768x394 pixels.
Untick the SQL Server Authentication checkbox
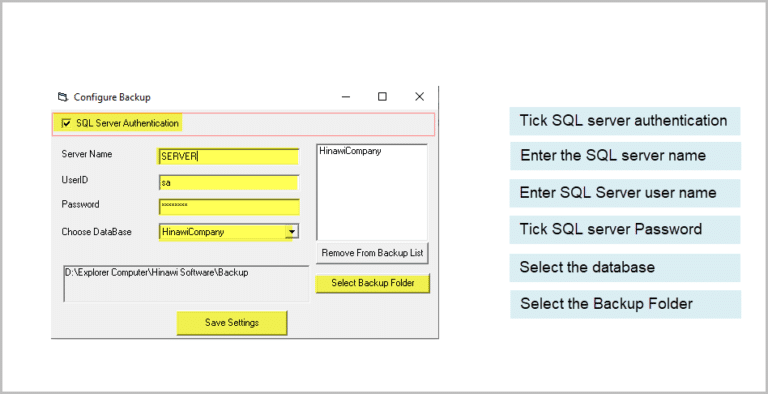pos(66,123)
